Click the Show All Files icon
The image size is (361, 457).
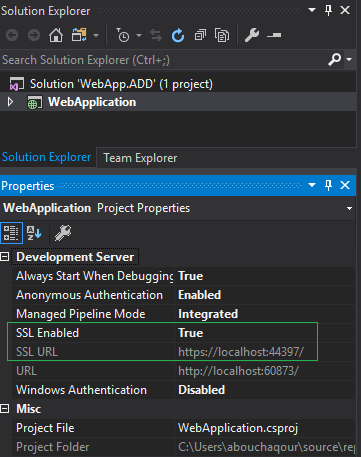pyautogui.click(x=222, y=35)
